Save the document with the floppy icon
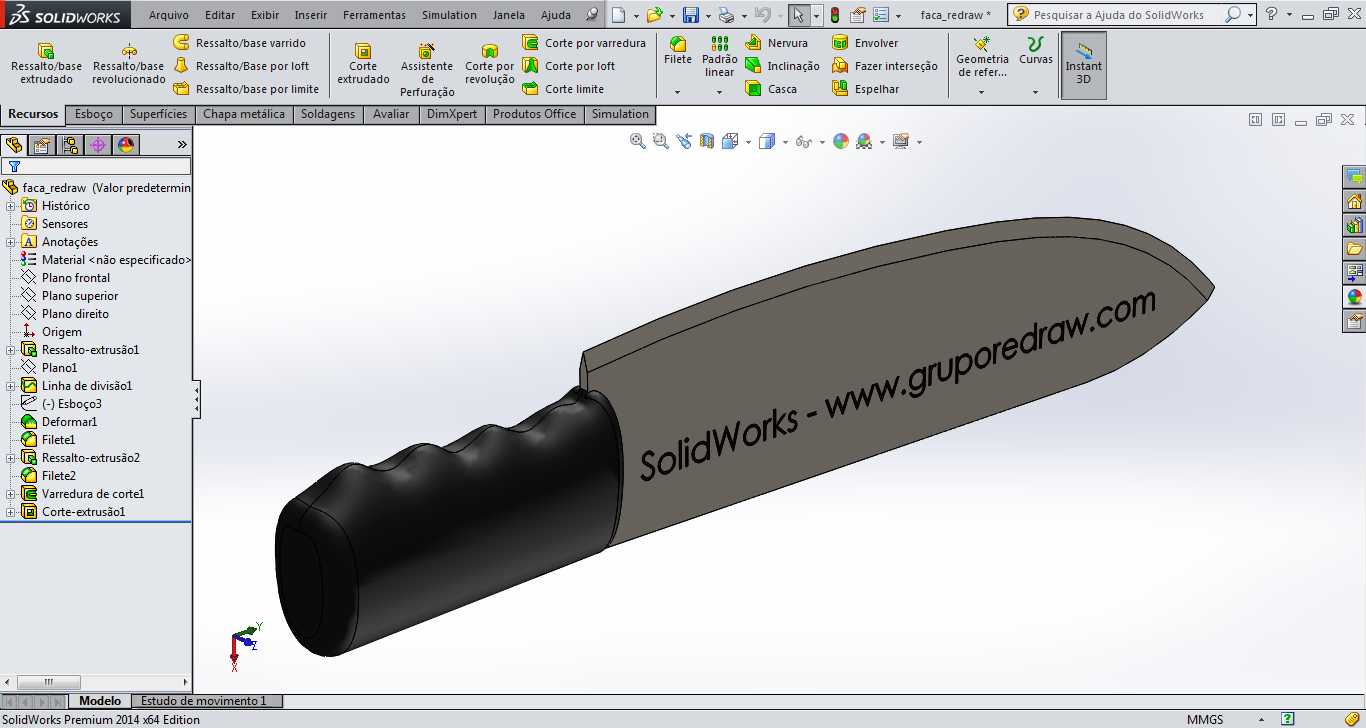The width and height of the screenshot is (1366, 728). pos(691,15)
